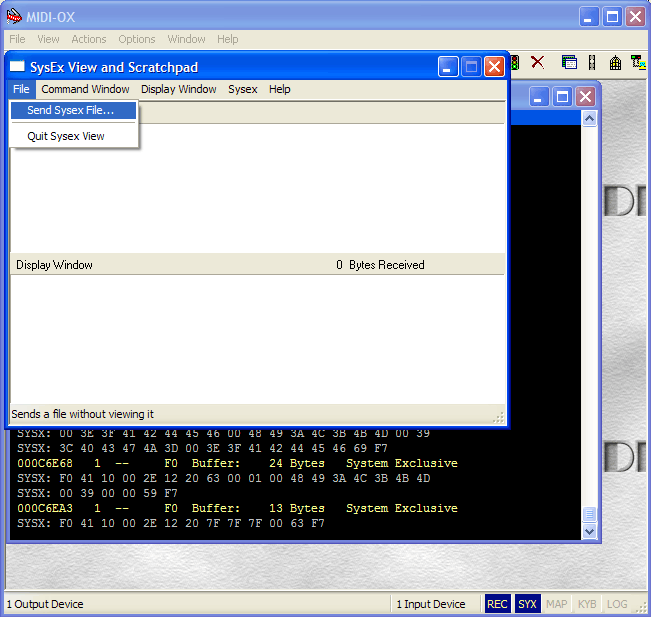Click the dark red X toolbar icon
Screen dimensions: 651x617
[x=538, y=63]
